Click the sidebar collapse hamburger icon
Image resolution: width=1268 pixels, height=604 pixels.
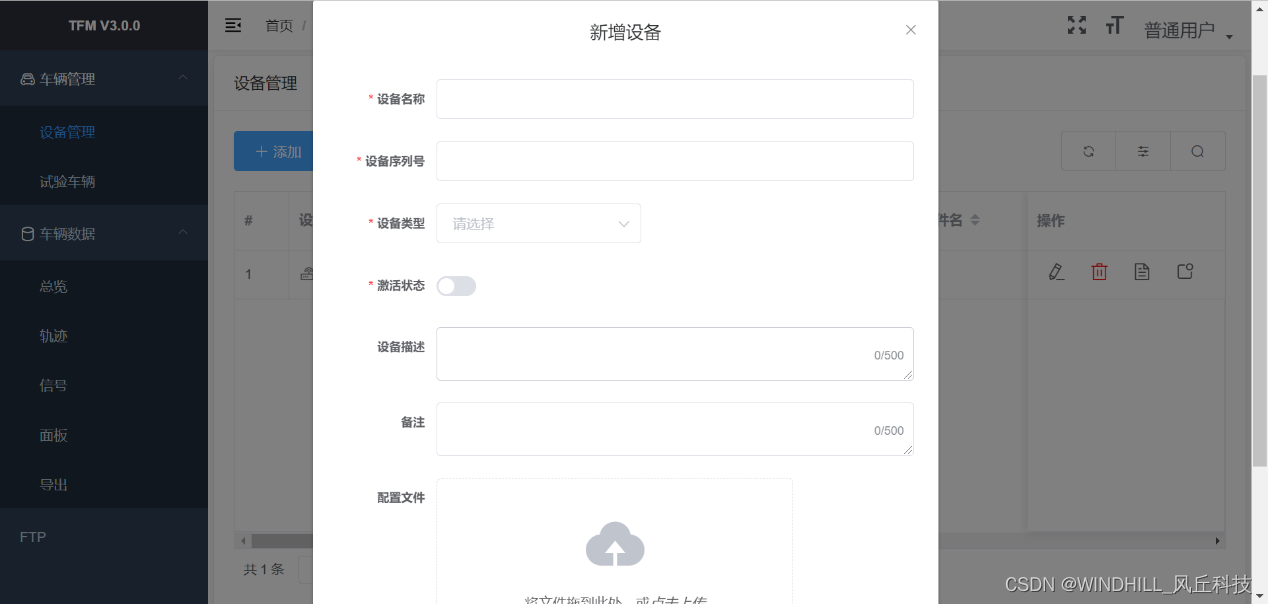tap(233, 25)
